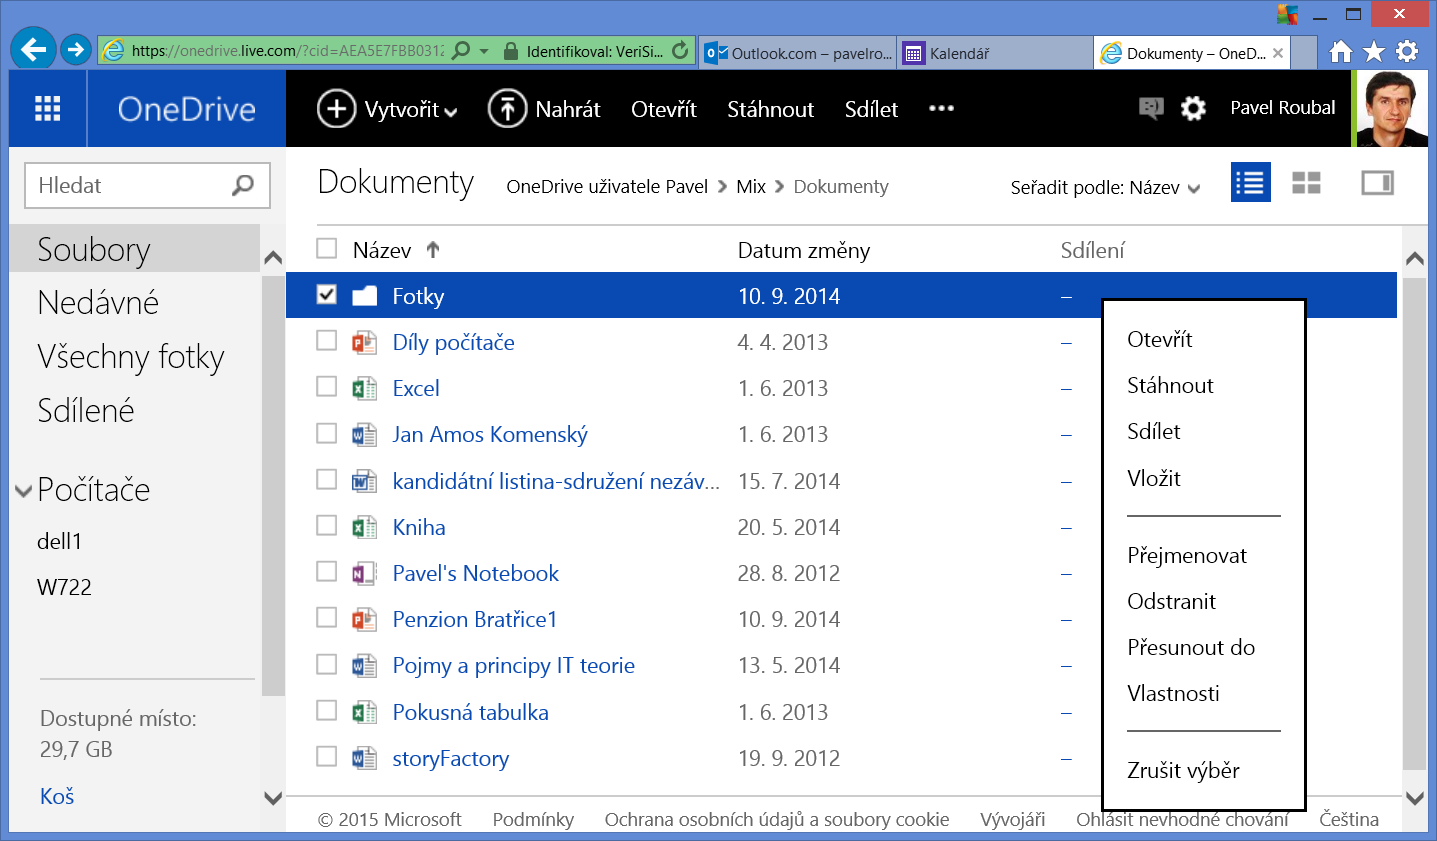Go back with browser back arrow
This screenshot has width=1437, height=841.
[33, 49]
